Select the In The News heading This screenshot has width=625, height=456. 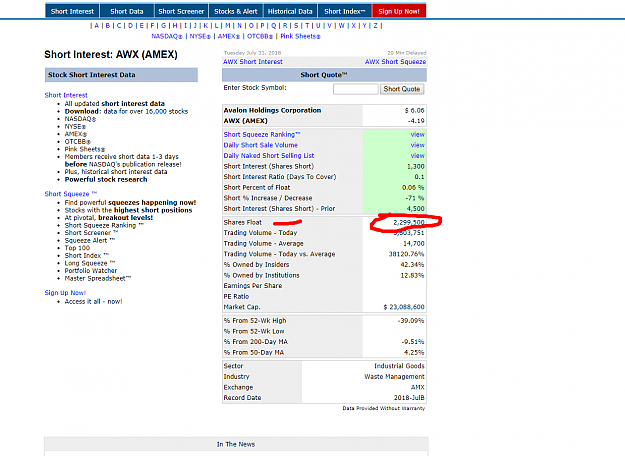pyautogui.click(x=236, y=444)
